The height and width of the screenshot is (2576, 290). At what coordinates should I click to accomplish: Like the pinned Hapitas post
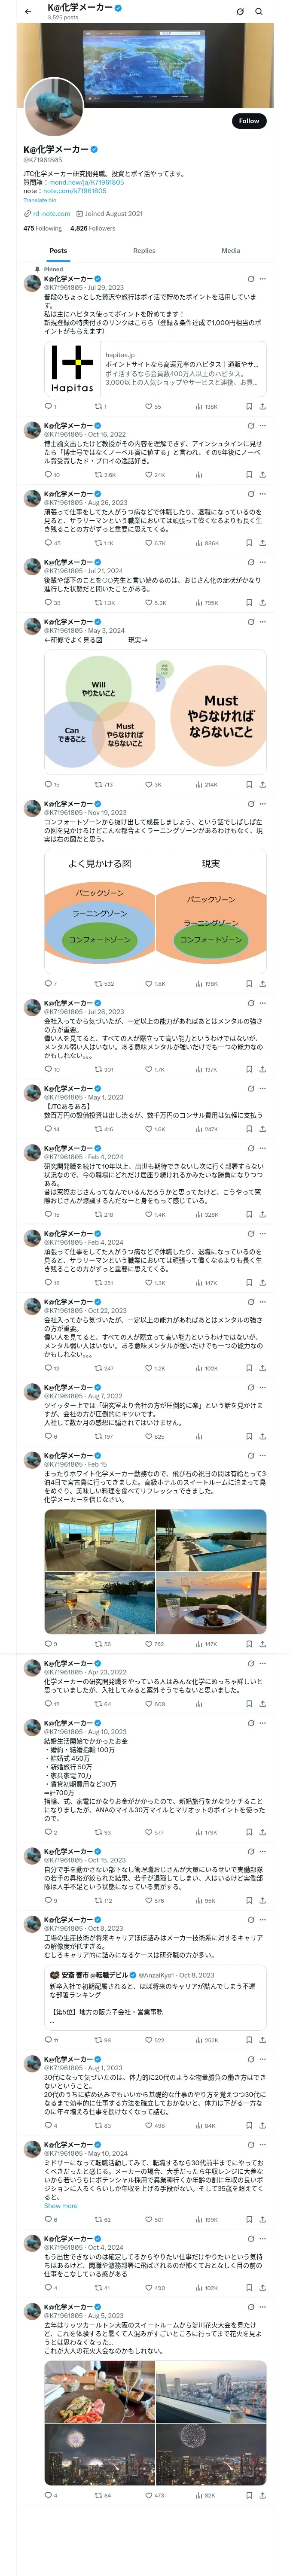(x=148, y=406)
